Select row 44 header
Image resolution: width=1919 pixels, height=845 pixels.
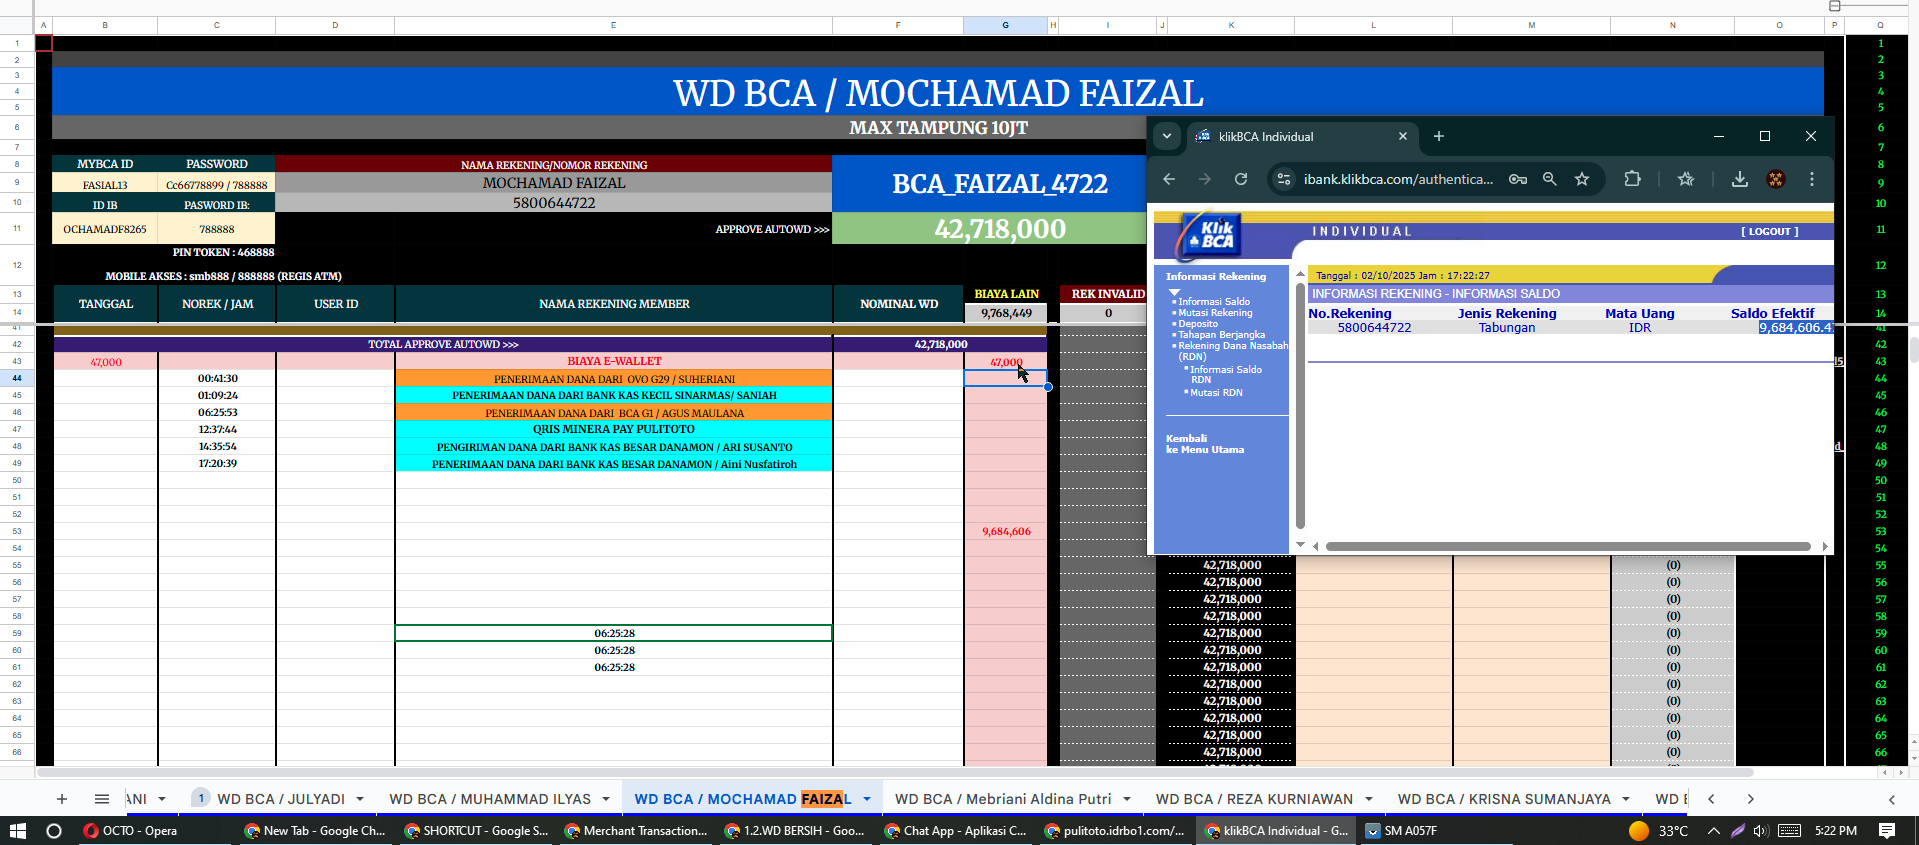click(x=17, y=378)
